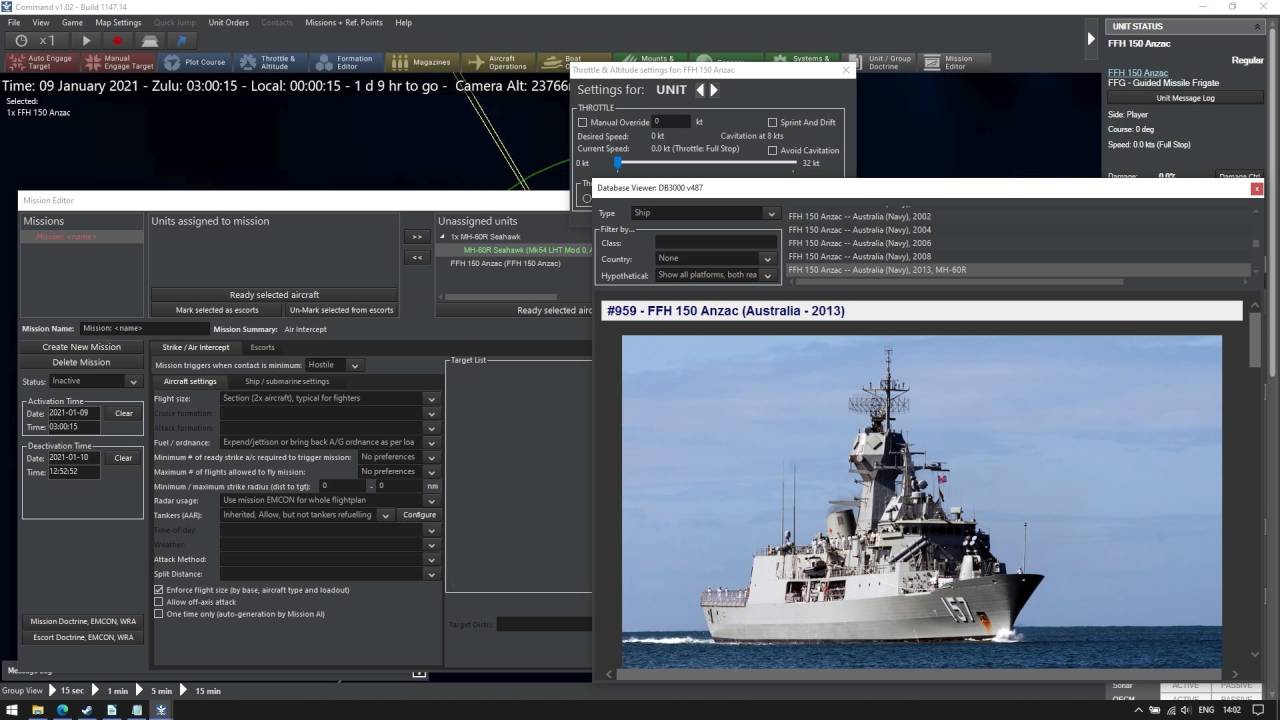Click the throttle speed slider handle
This screenshot has width=1280, height=720.
618,162
